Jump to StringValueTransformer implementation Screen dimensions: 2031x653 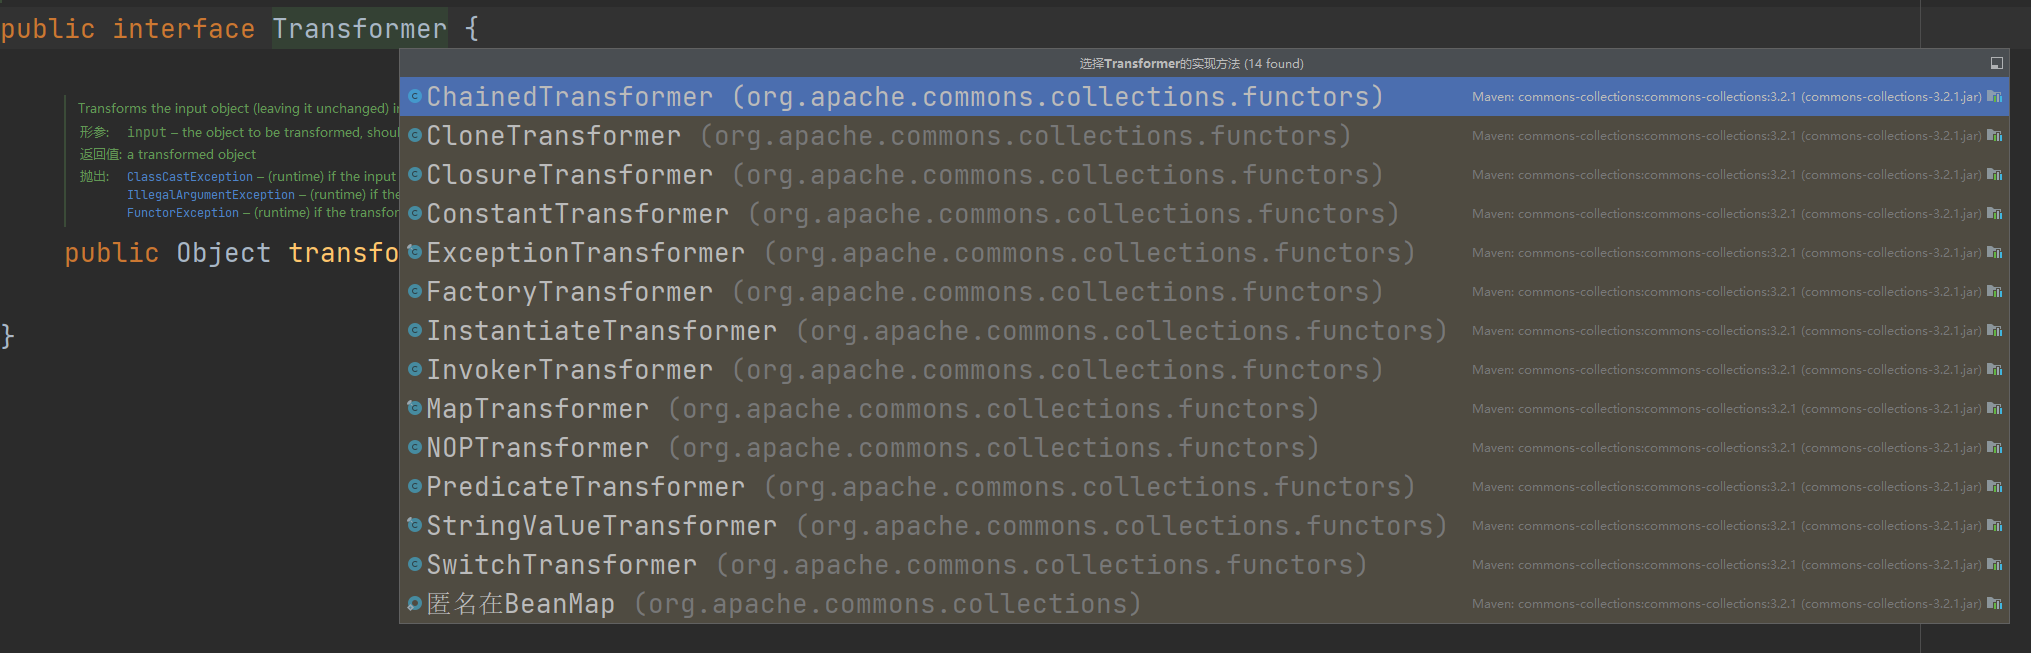601,526
